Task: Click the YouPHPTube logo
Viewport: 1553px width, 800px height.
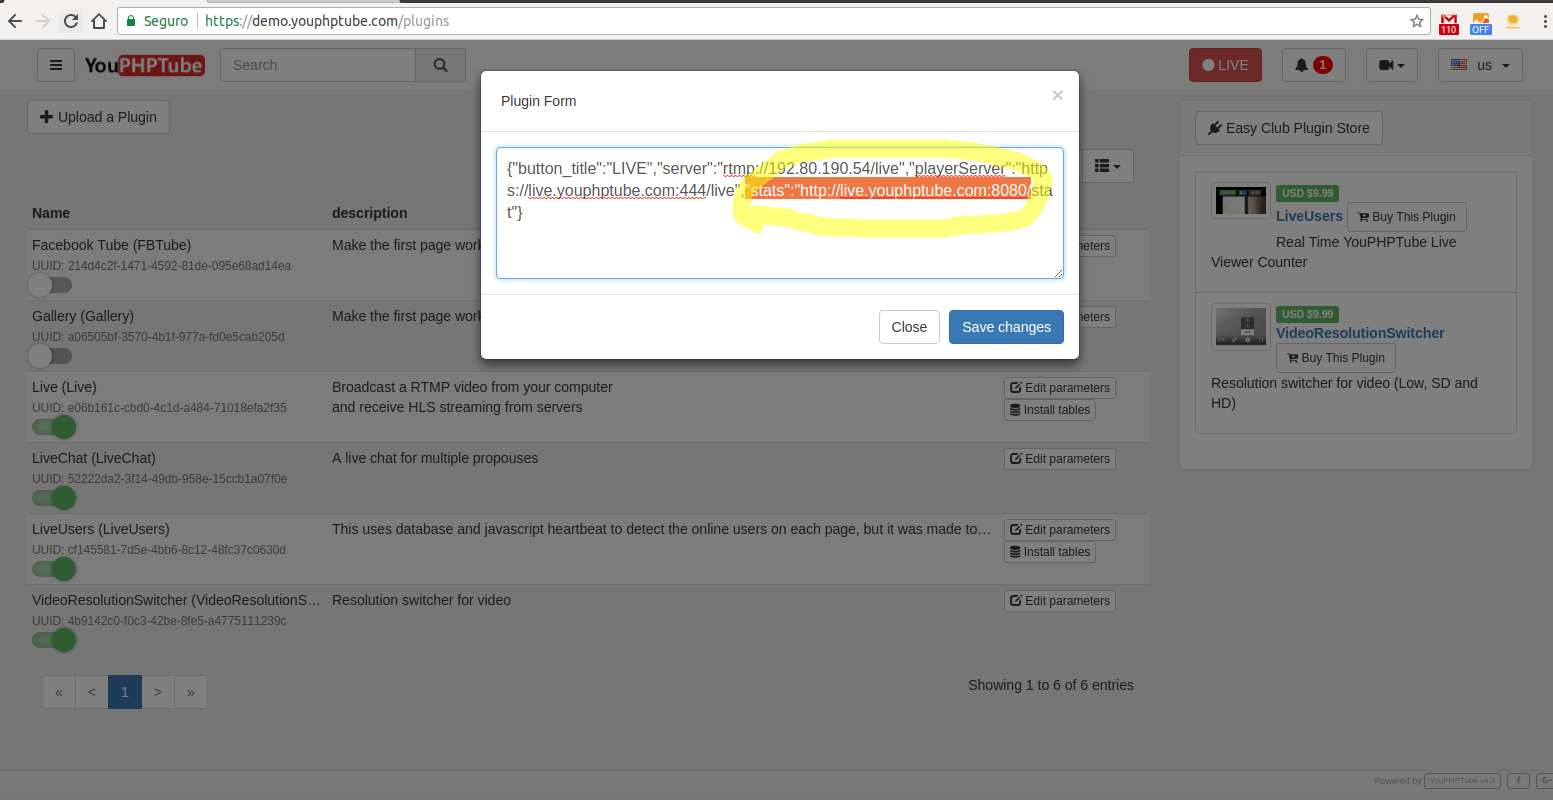Action: [x=144, y=65]
